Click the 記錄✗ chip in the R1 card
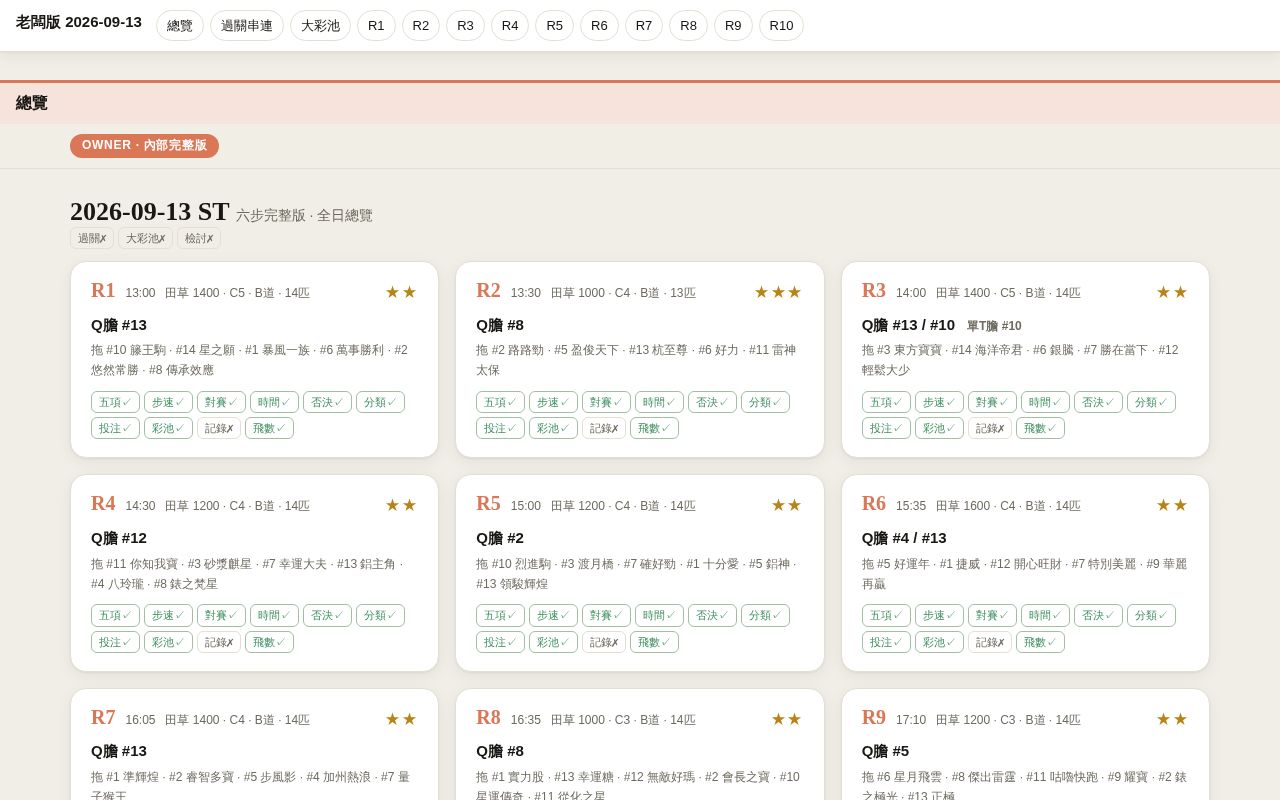 click(219, 428)
